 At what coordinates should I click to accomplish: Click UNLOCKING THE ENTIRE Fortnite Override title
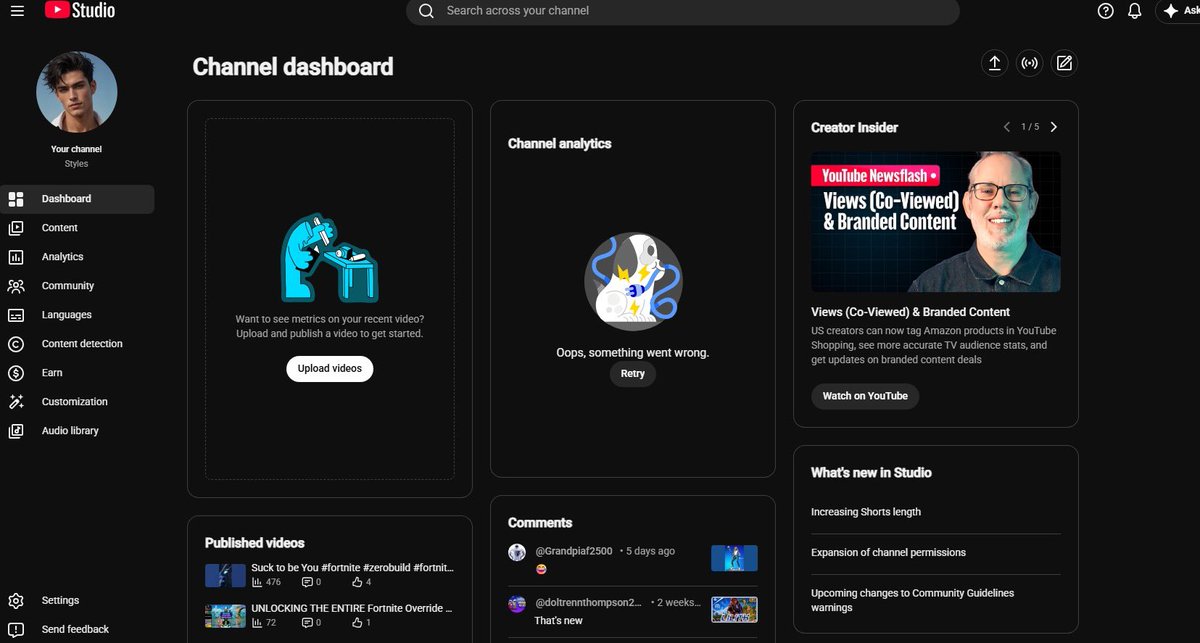pos(353,608)
